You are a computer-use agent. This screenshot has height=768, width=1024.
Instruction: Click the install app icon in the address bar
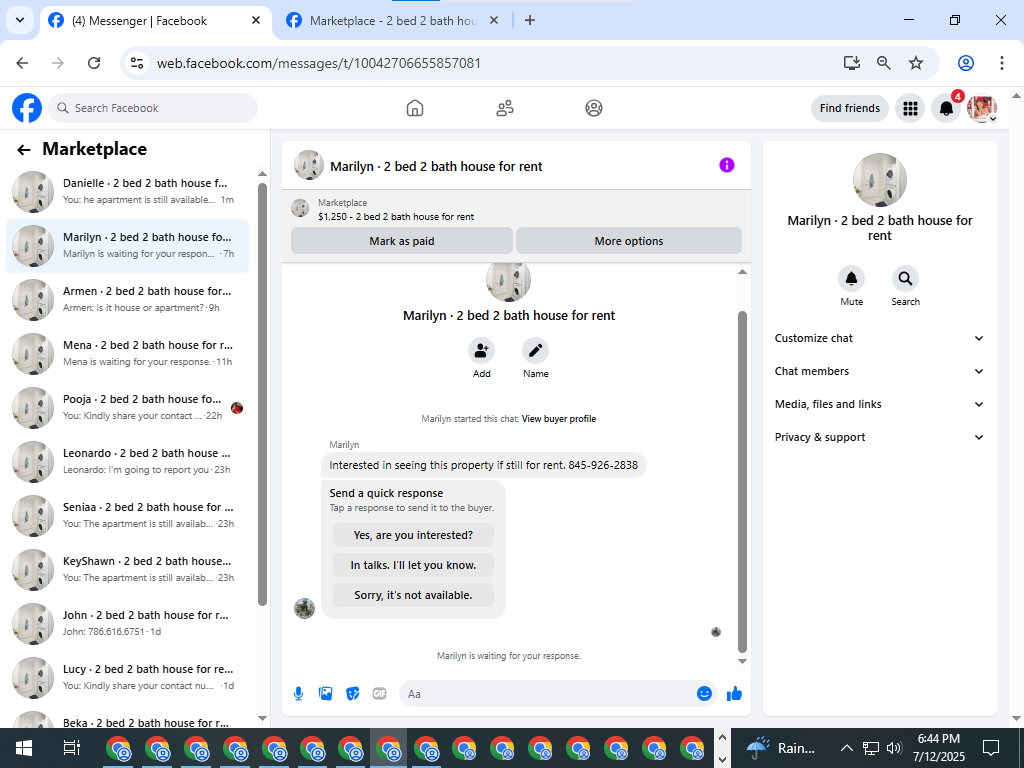(x=852, y=63)
